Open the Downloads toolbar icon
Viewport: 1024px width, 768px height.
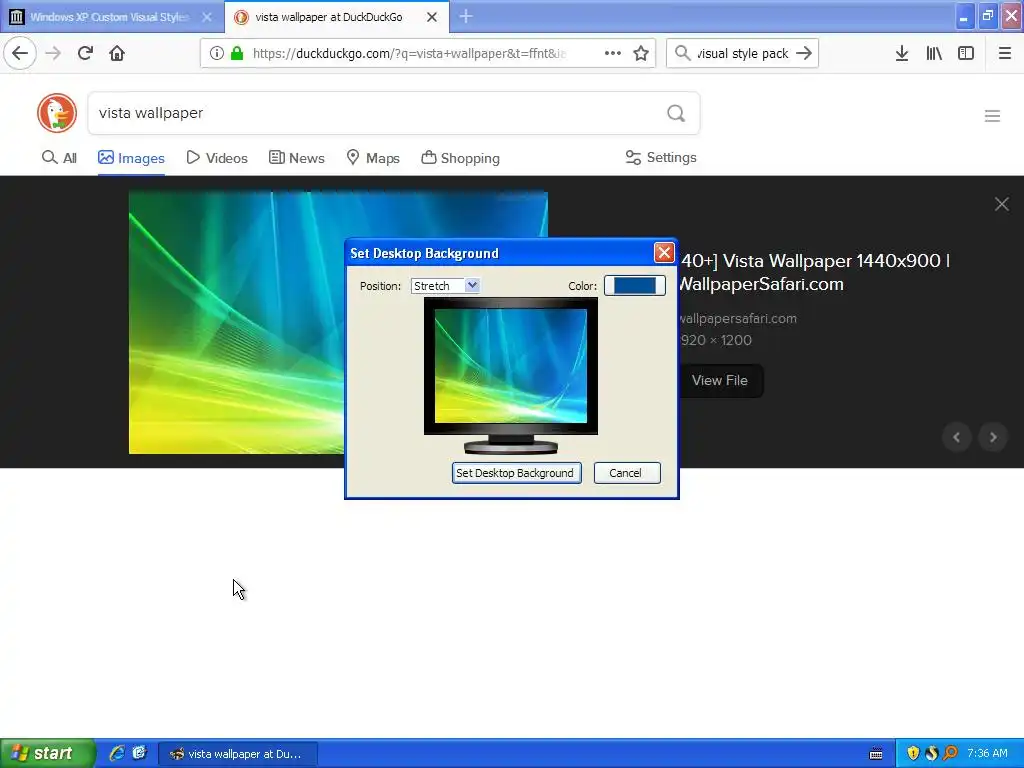(902, 54)
